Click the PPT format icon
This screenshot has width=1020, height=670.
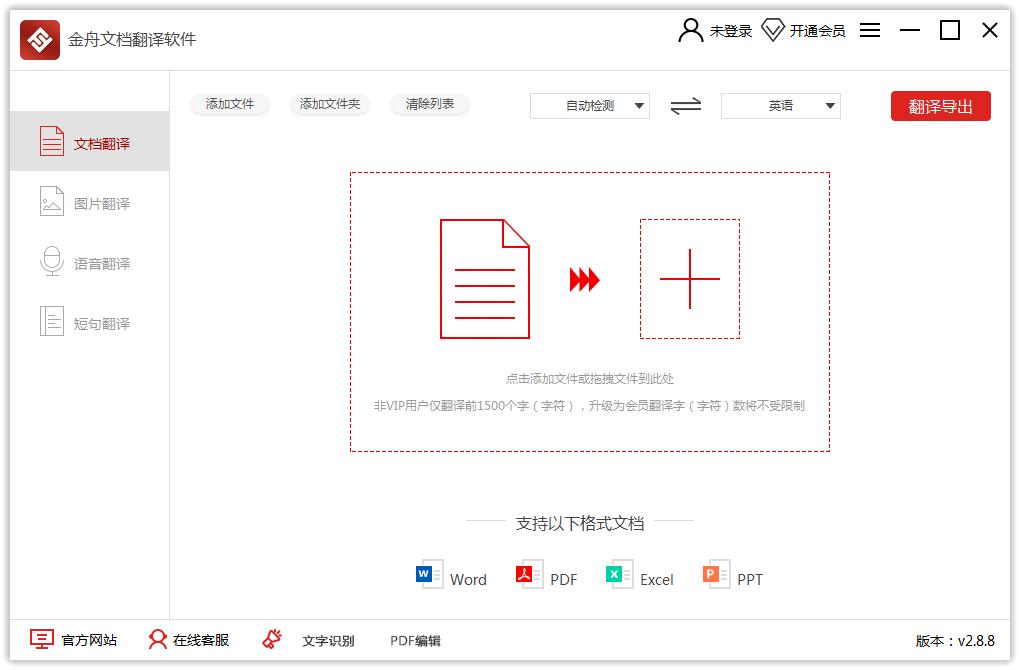click(x=710, y=574)
